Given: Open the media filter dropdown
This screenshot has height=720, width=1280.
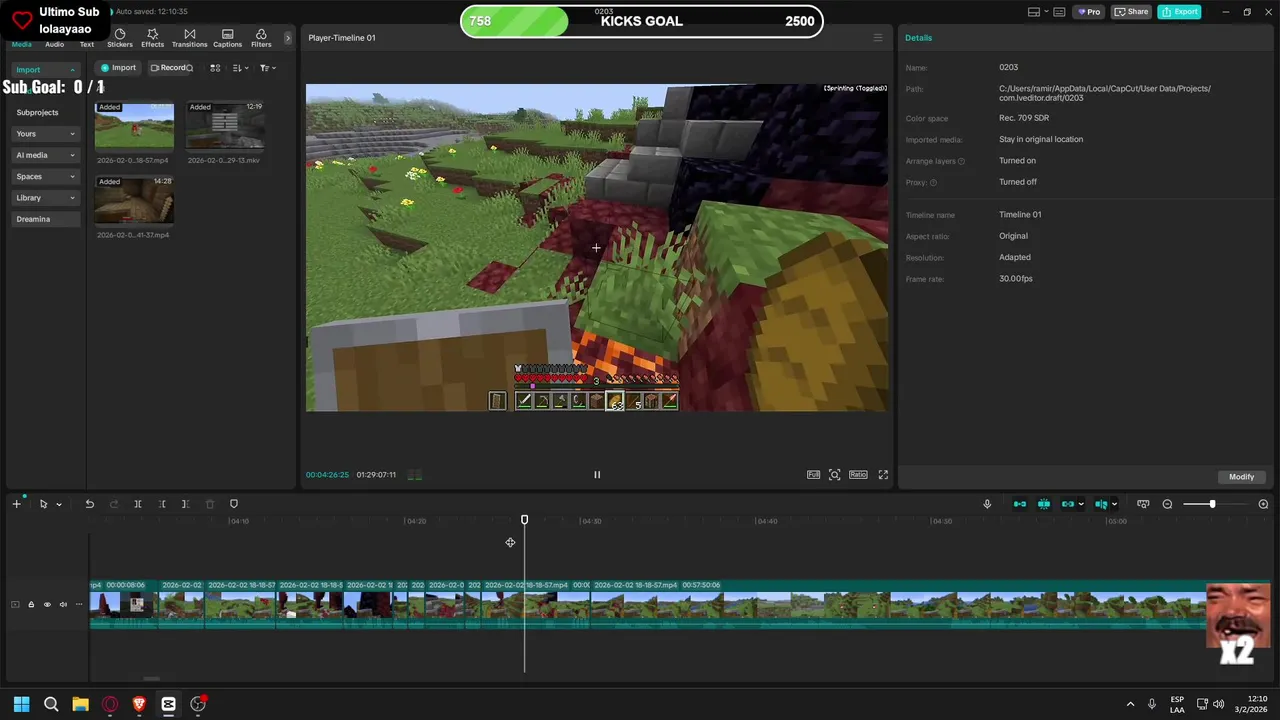Looking at the screenshot, I should pyautogui.click(x=268, y=68).
